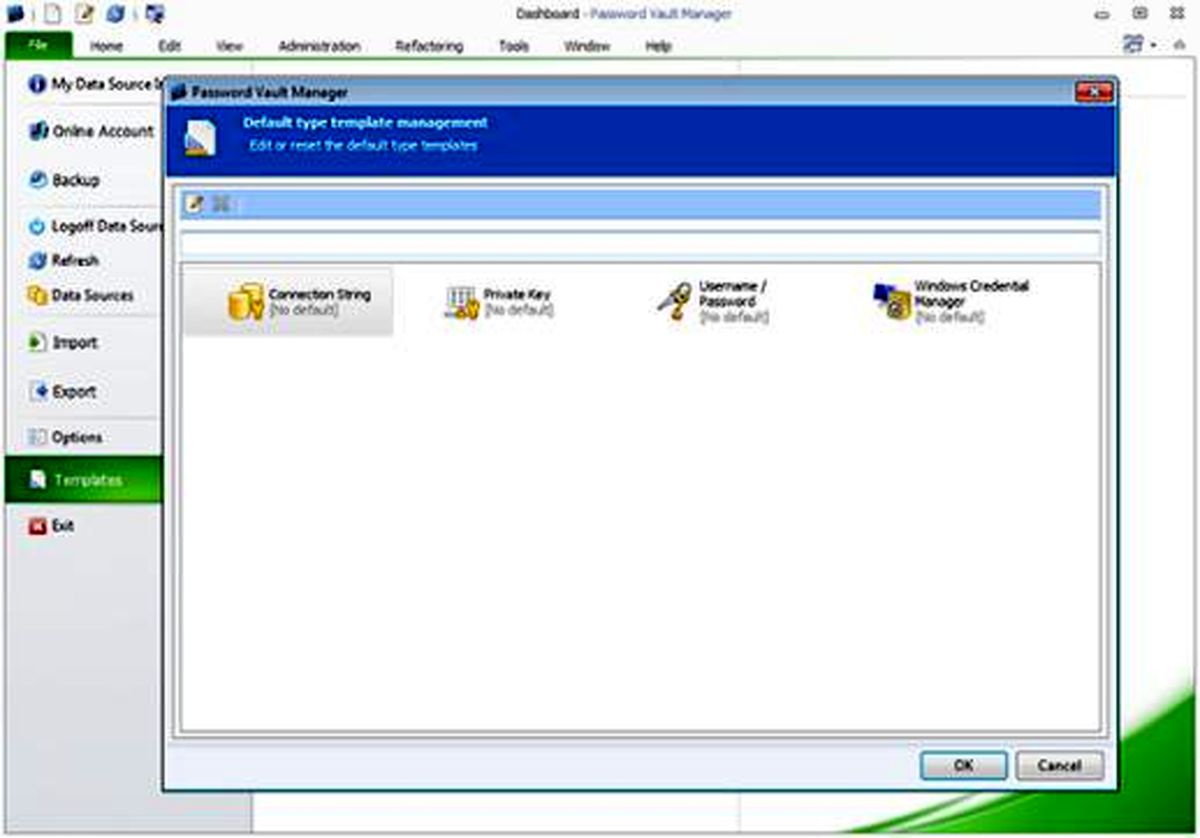Collapse the ribbon using the top-right arrow
The width and height of the screenshot is (1200, 838).
tap(1178, 46)
